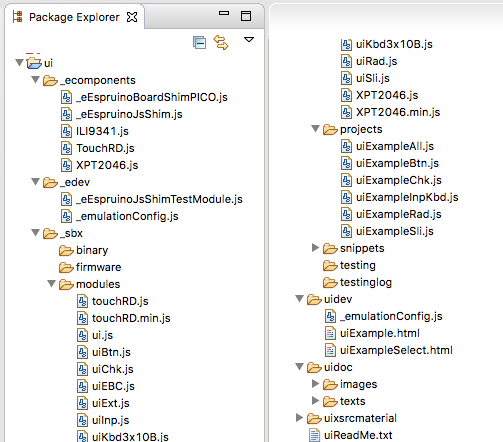Click the Collapse All toolbar icon
The image size is (503, 442).
pyautogui.click(x=199, y=43)
